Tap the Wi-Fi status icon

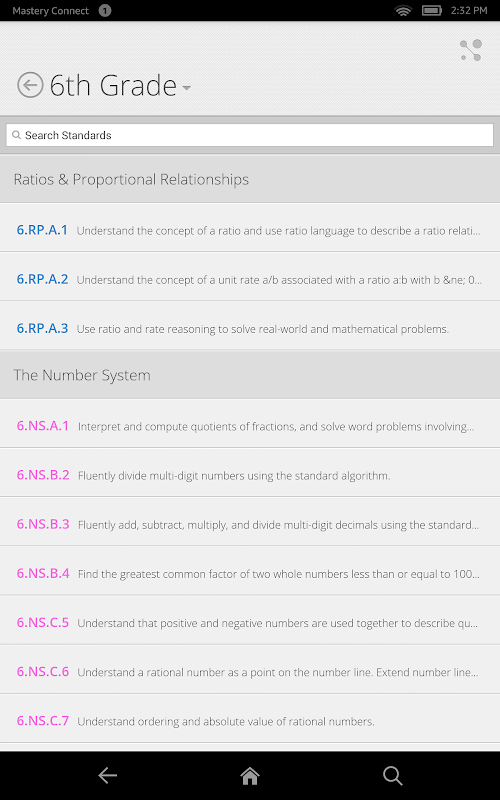click(403, 11)
